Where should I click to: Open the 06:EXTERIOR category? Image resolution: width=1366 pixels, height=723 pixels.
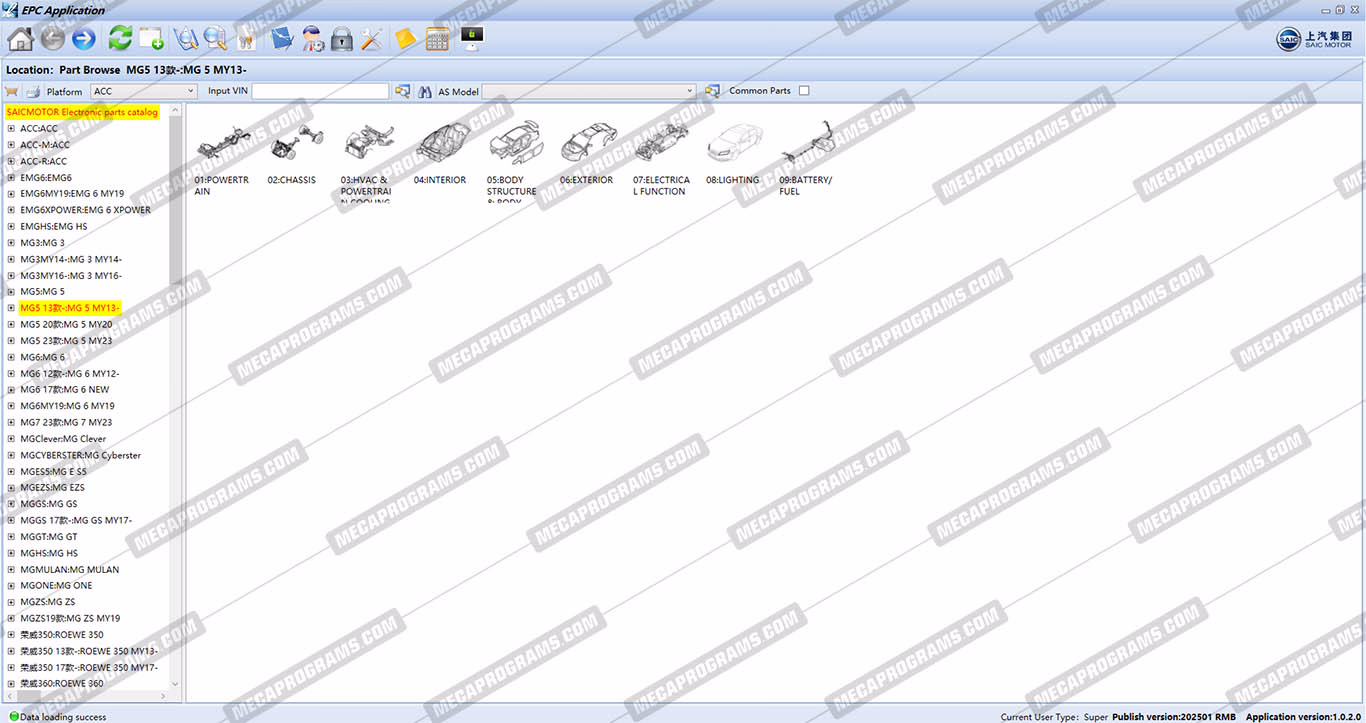[587, 155]
